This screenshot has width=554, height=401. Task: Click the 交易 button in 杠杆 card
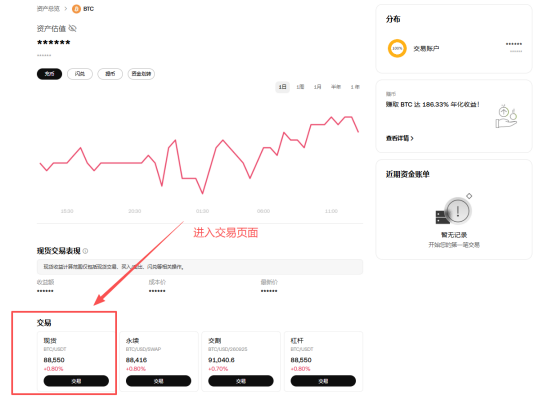323,381
